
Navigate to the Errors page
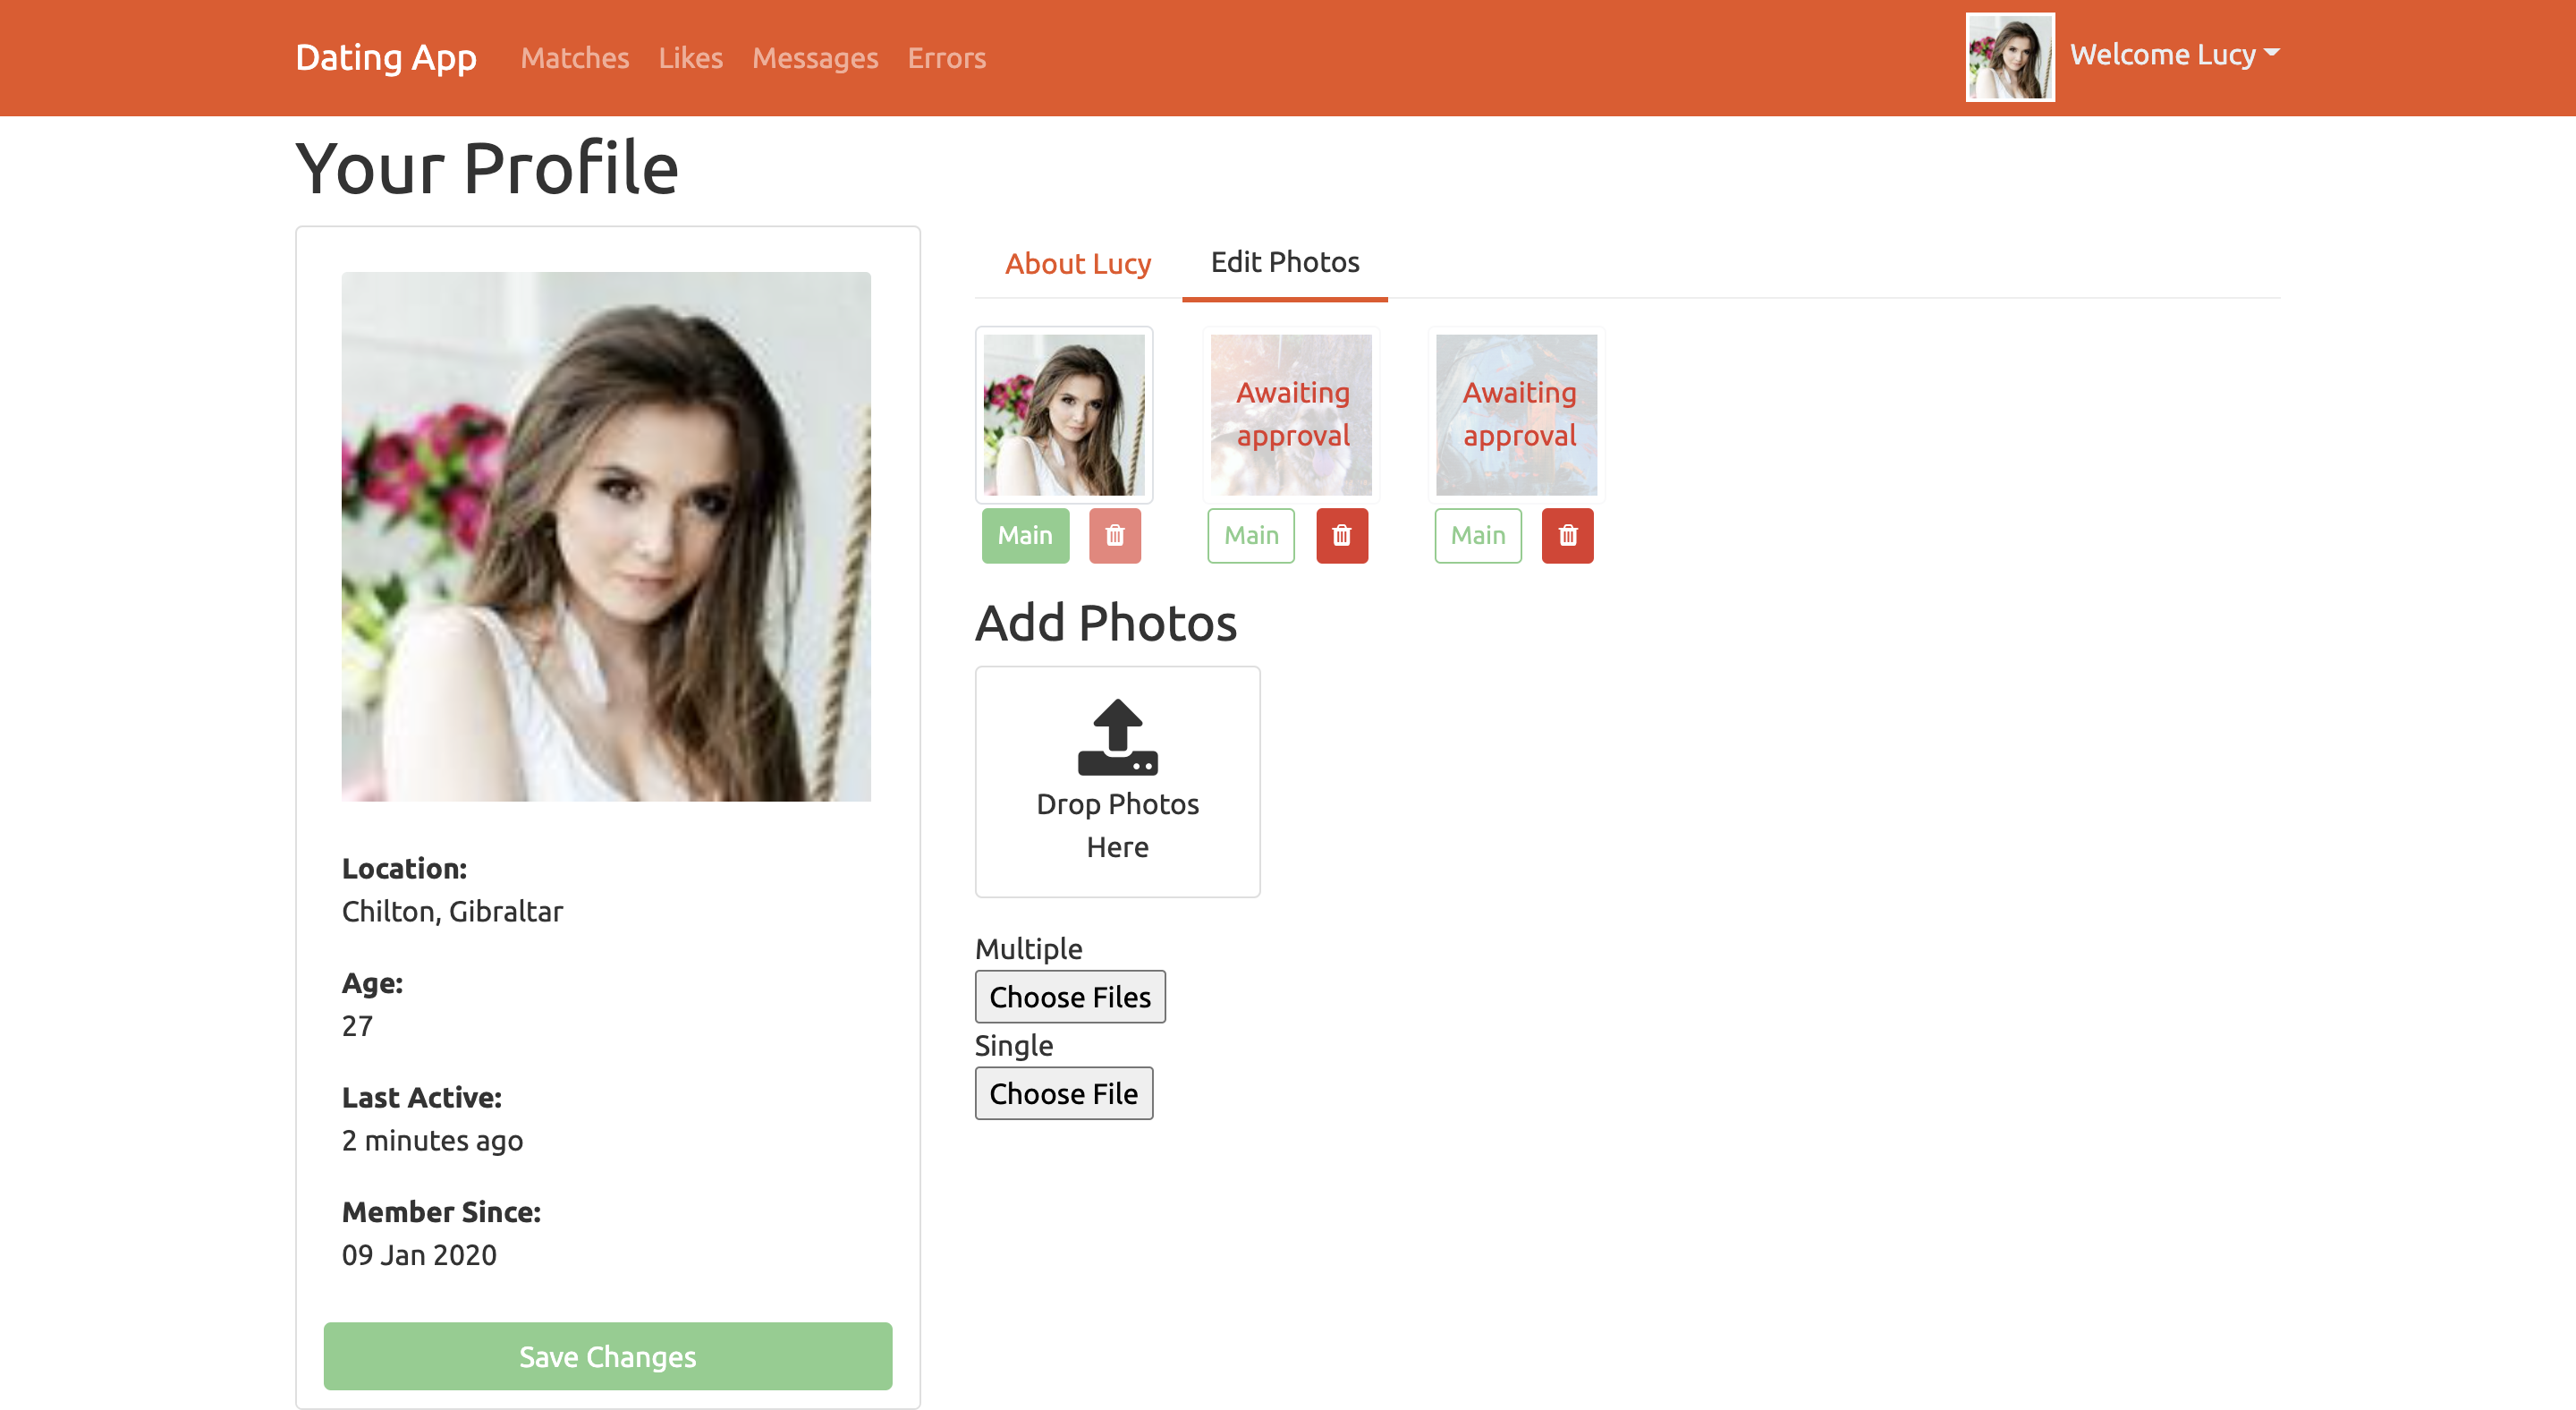(x=946, y=58)
